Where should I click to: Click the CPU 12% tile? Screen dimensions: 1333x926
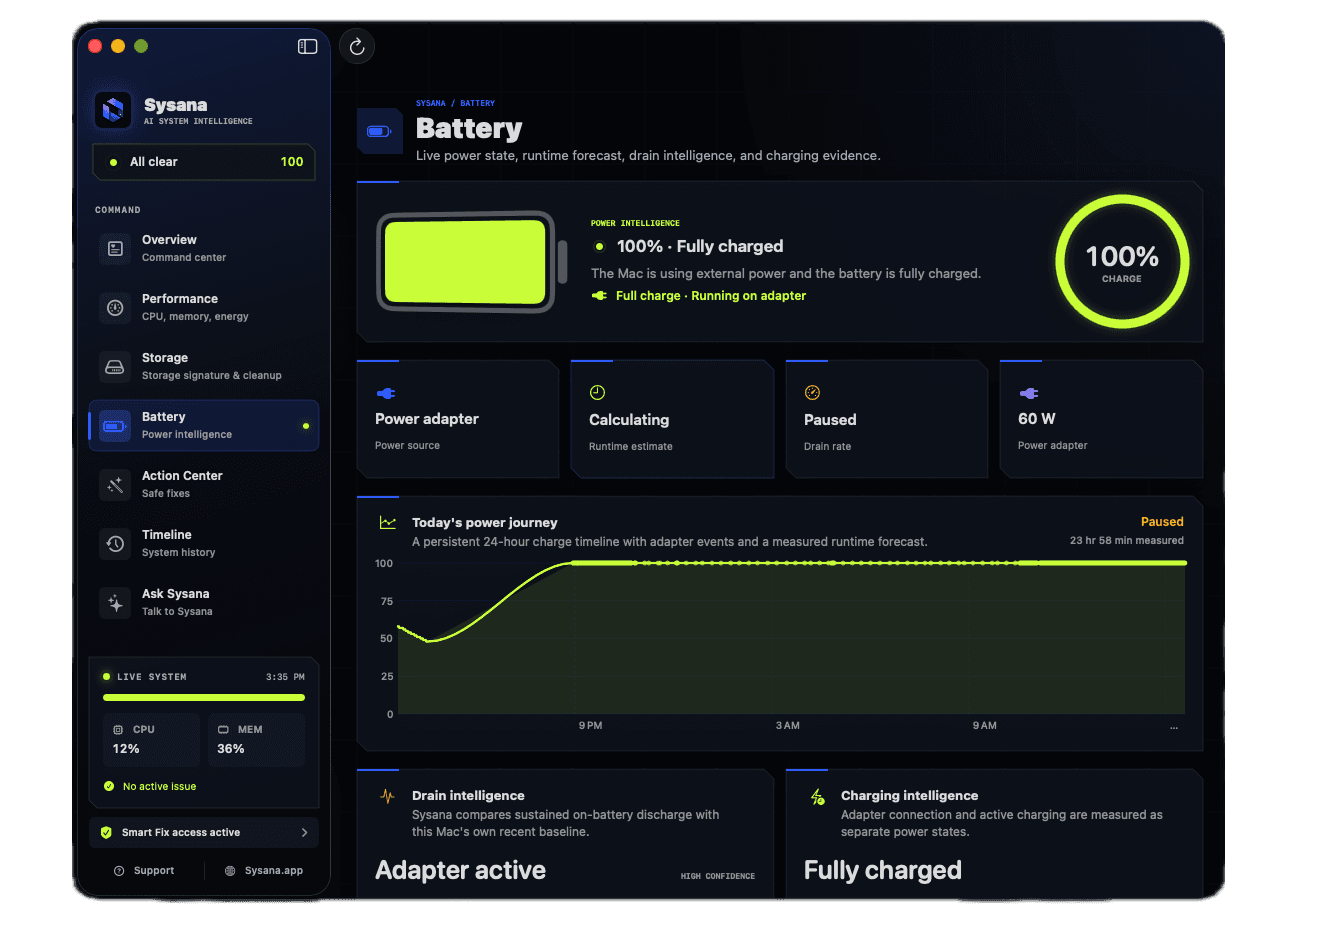coord(151,739)
